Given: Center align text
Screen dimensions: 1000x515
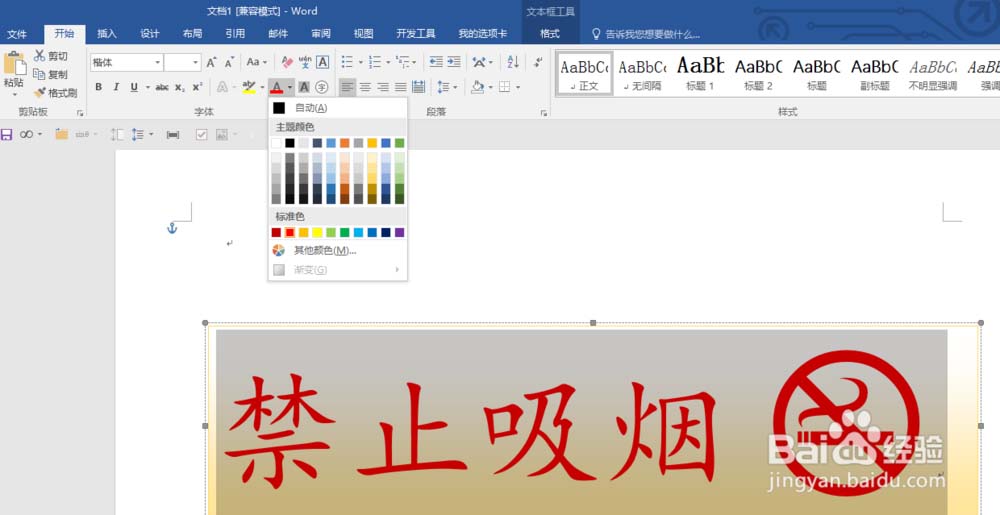Looking at the screenshot, I should (x=365, y=87).
